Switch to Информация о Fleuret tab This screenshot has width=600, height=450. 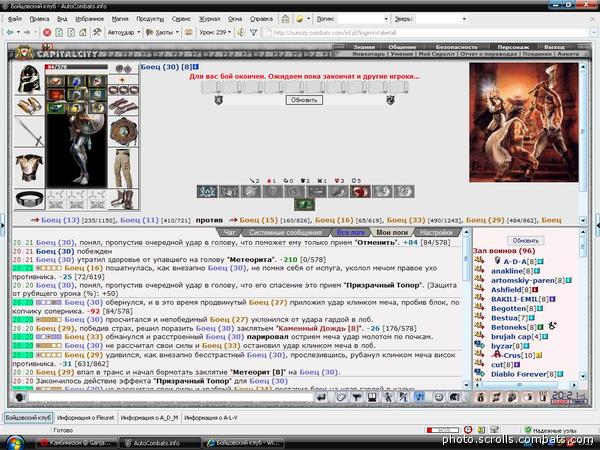click(85, 418)
